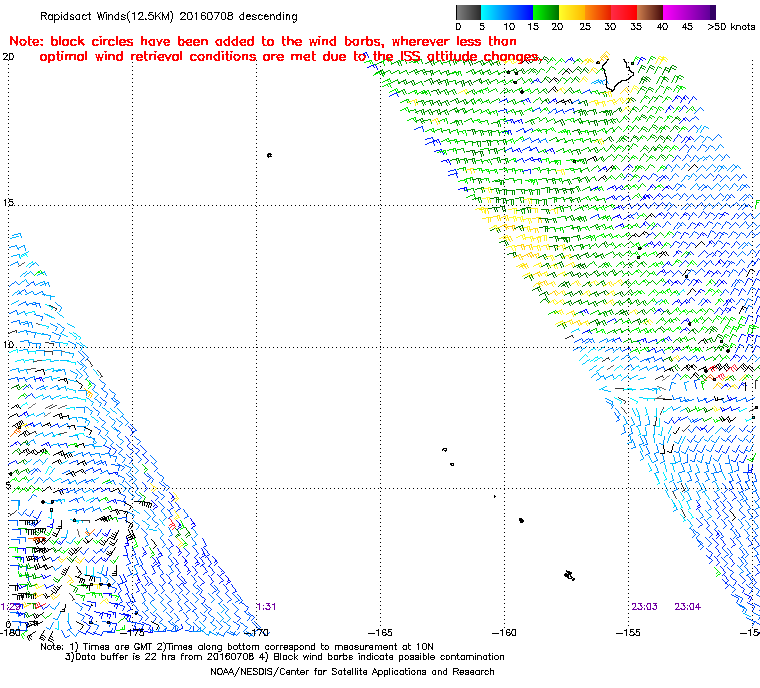
Task: Click the red "Note: black circles have been added" line
Action: click(263, 41)
